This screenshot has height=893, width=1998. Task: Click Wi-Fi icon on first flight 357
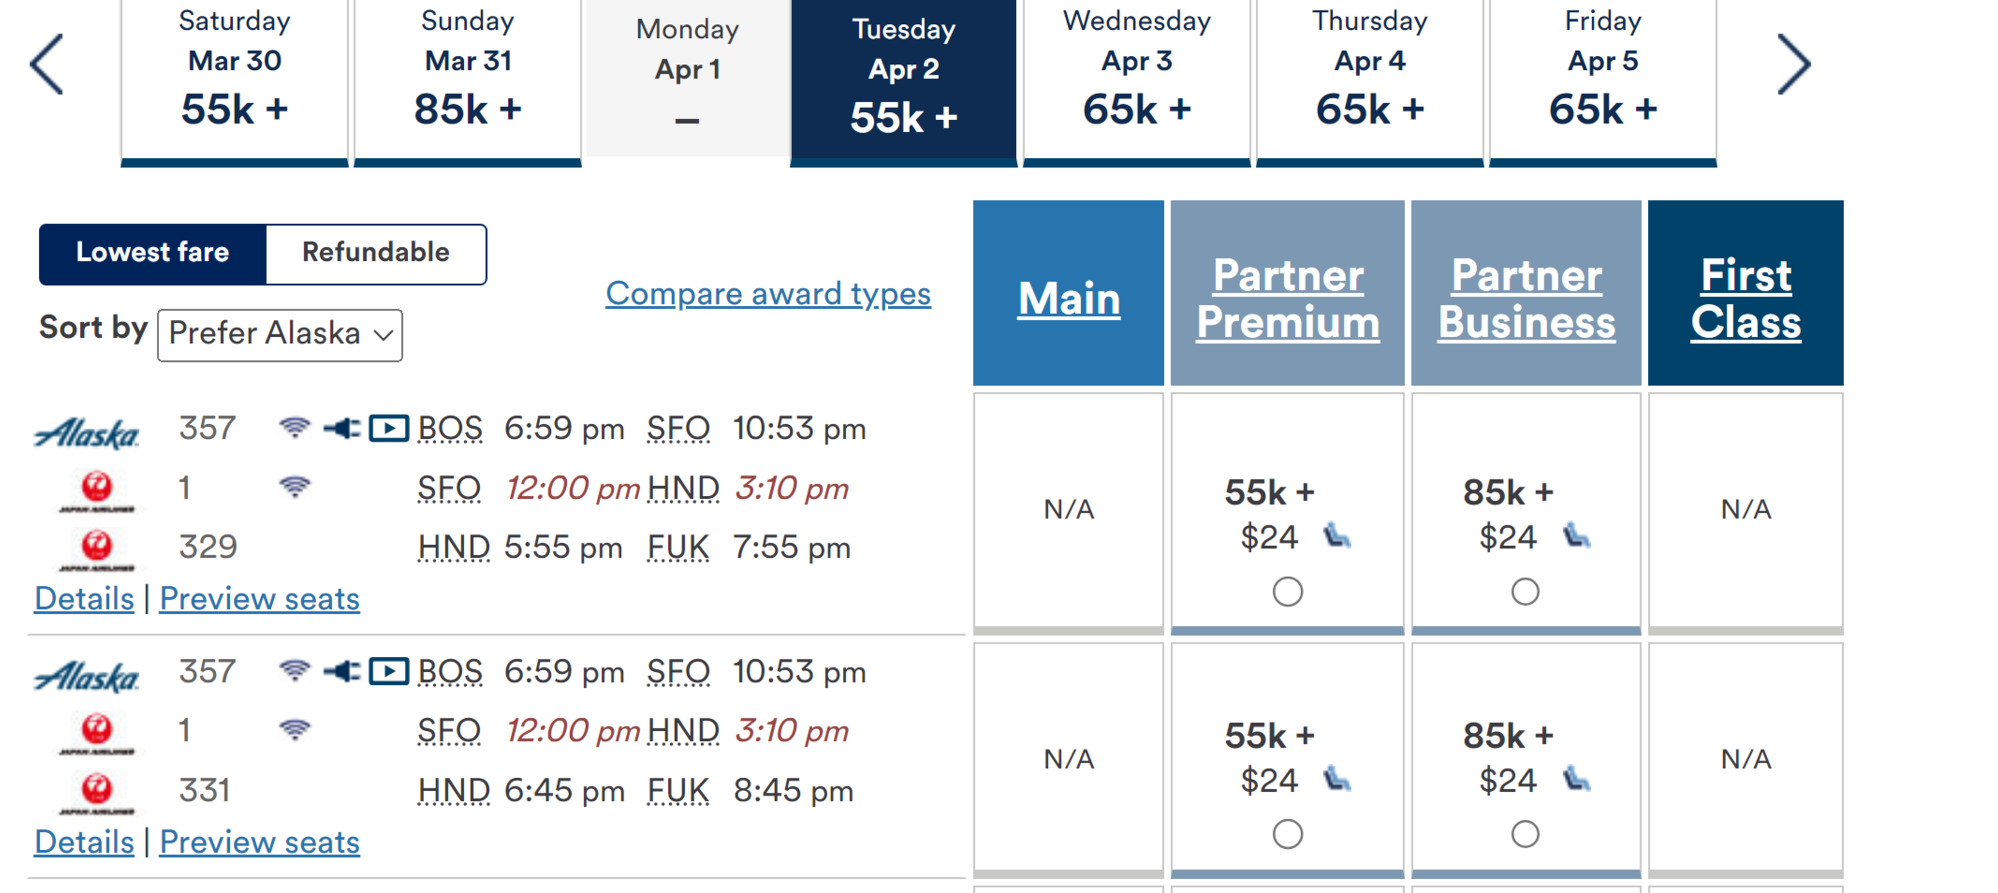tap(294, 428)
